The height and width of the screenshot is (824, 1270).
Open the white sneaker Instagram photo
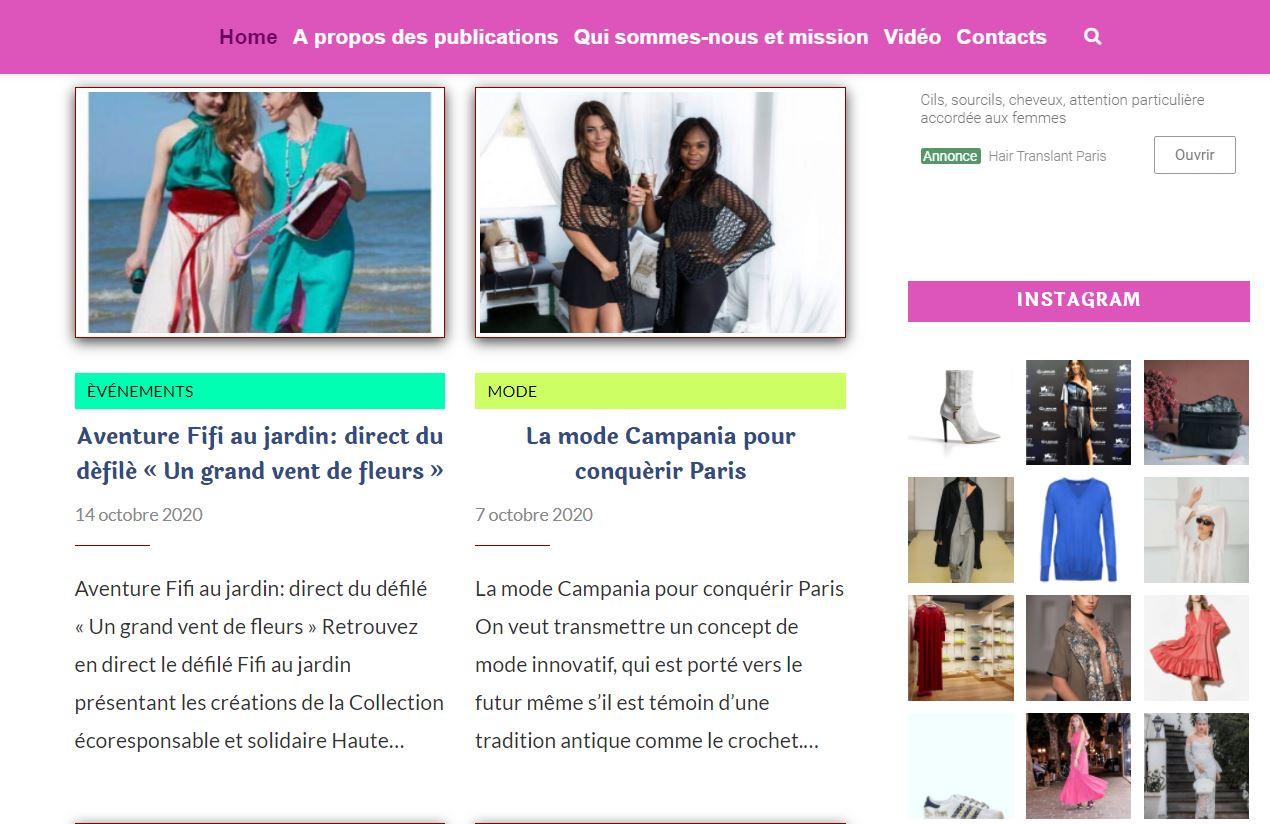click(x=960, y=766)
